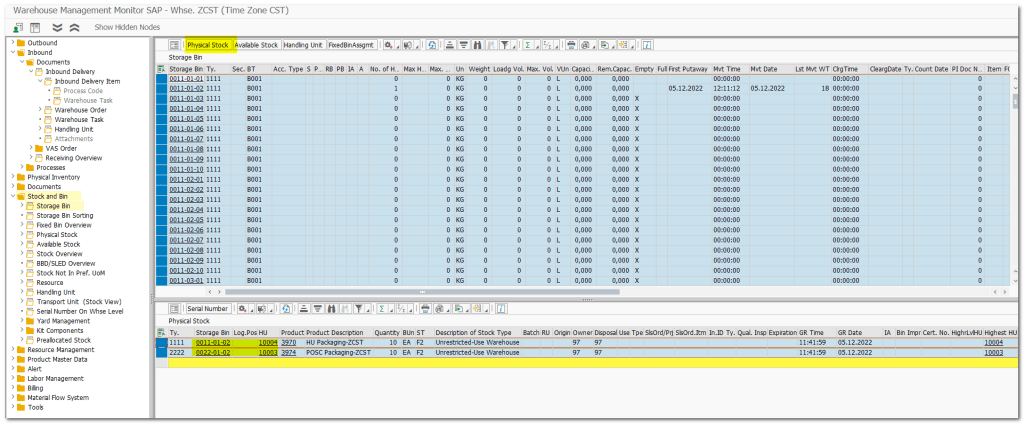Click the refresh icon in upper grid toolbar

pos(432,45)
